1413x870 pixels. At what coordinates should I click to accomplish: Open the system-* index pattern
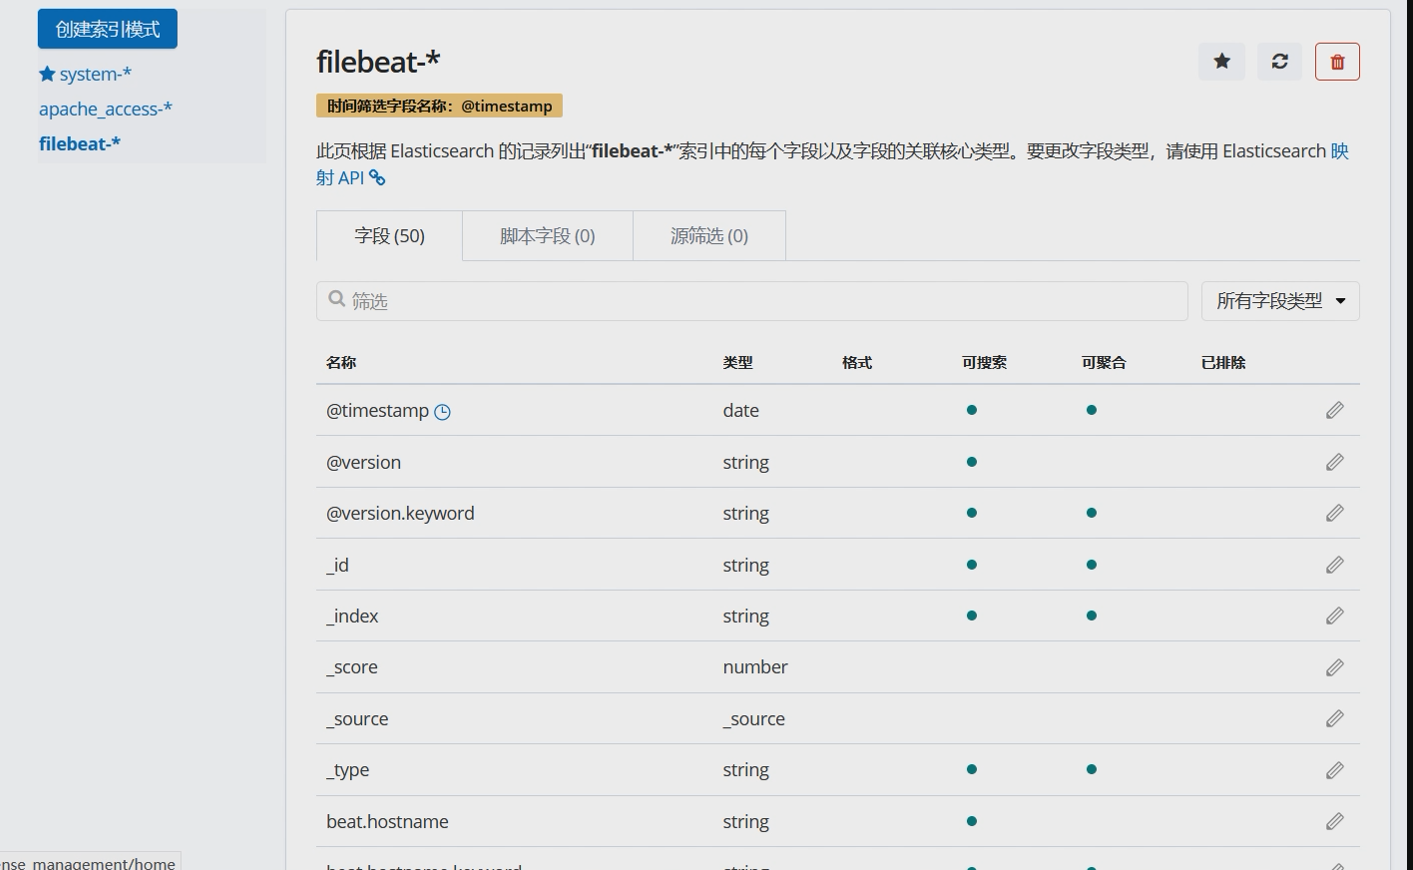(95, 74)
